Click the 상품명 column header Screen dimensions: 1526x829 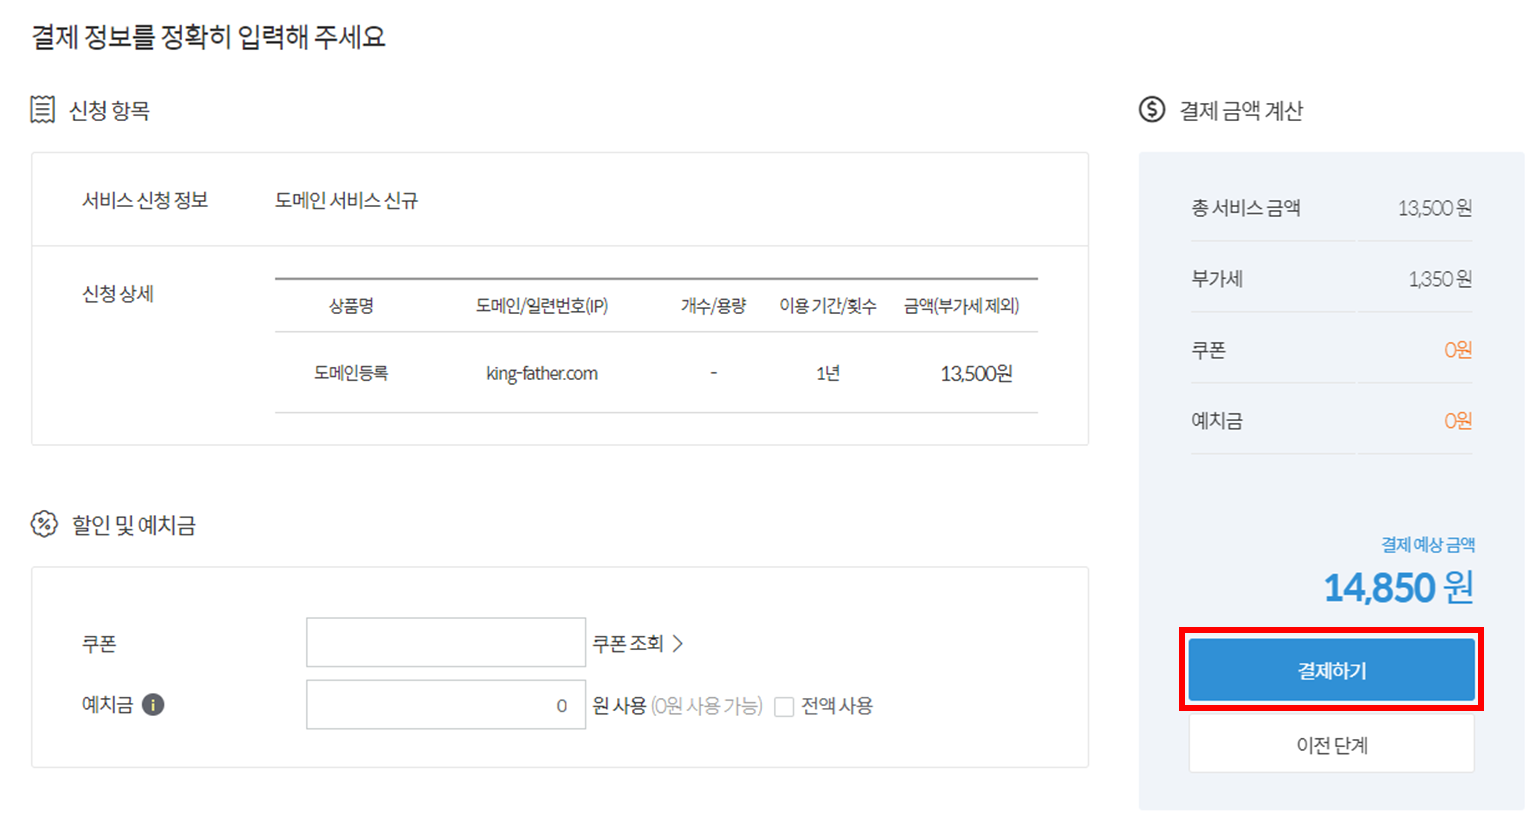pyautogui.click(x=351, y=306)
